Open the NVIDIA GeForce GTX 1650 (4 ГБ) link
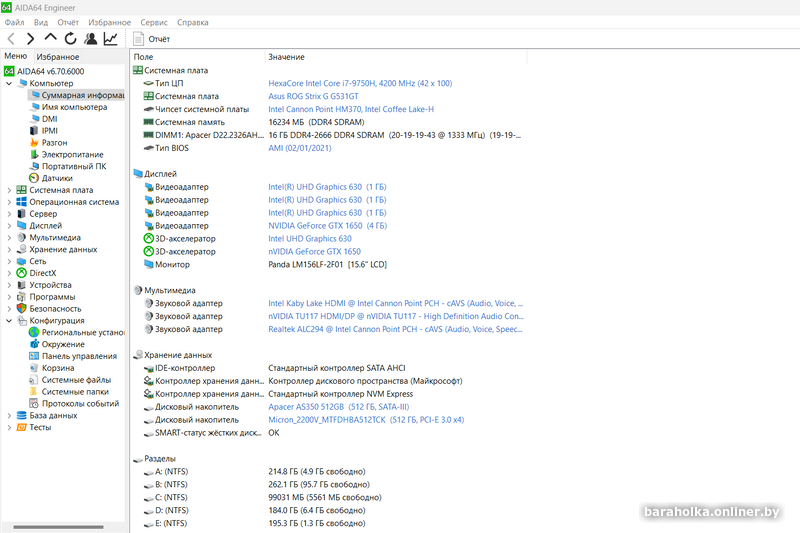The width and height of the screenshot is (800, 533). [x=328, y=225]
